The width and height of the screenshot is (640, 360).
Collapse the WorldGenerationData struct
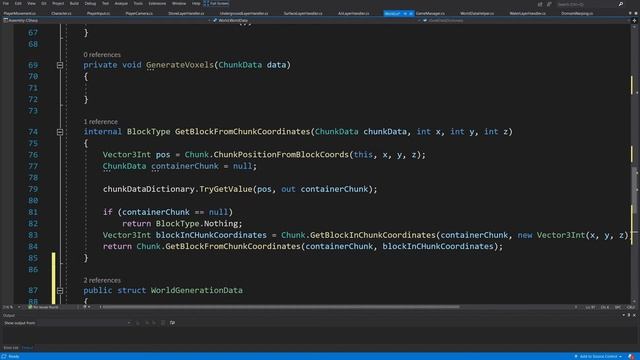[60, 291]
